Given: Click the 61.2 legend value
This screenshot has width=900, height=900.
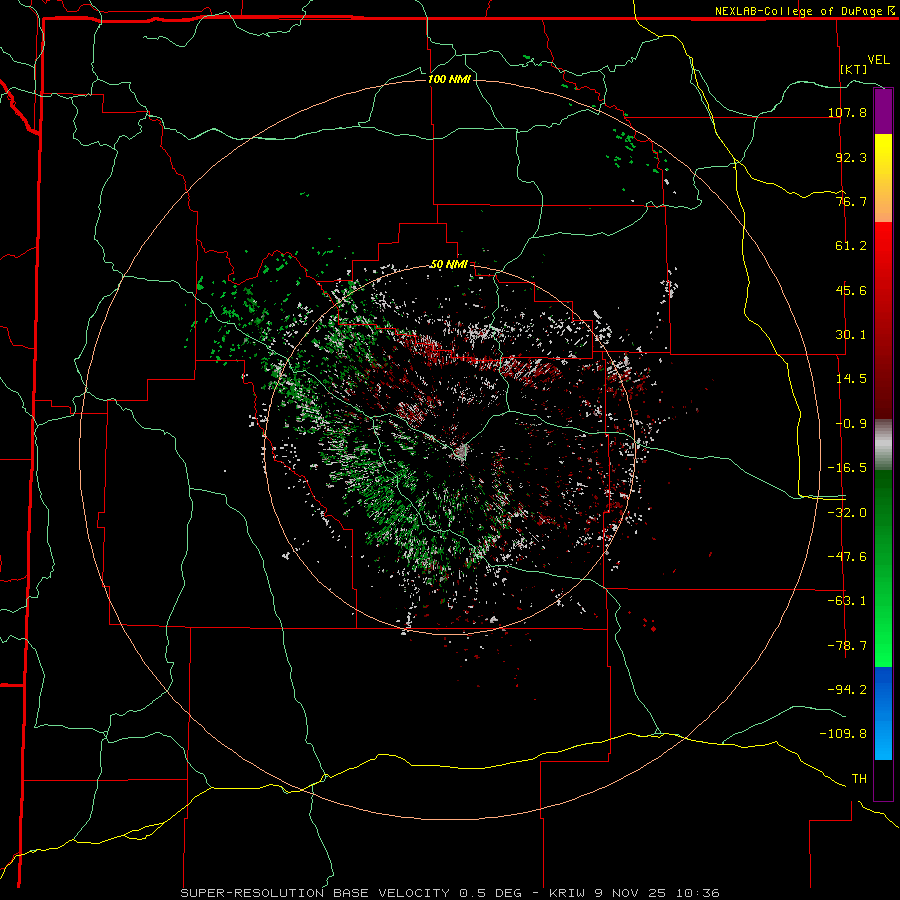Looking at the screenshot, I should pos(851,246).
